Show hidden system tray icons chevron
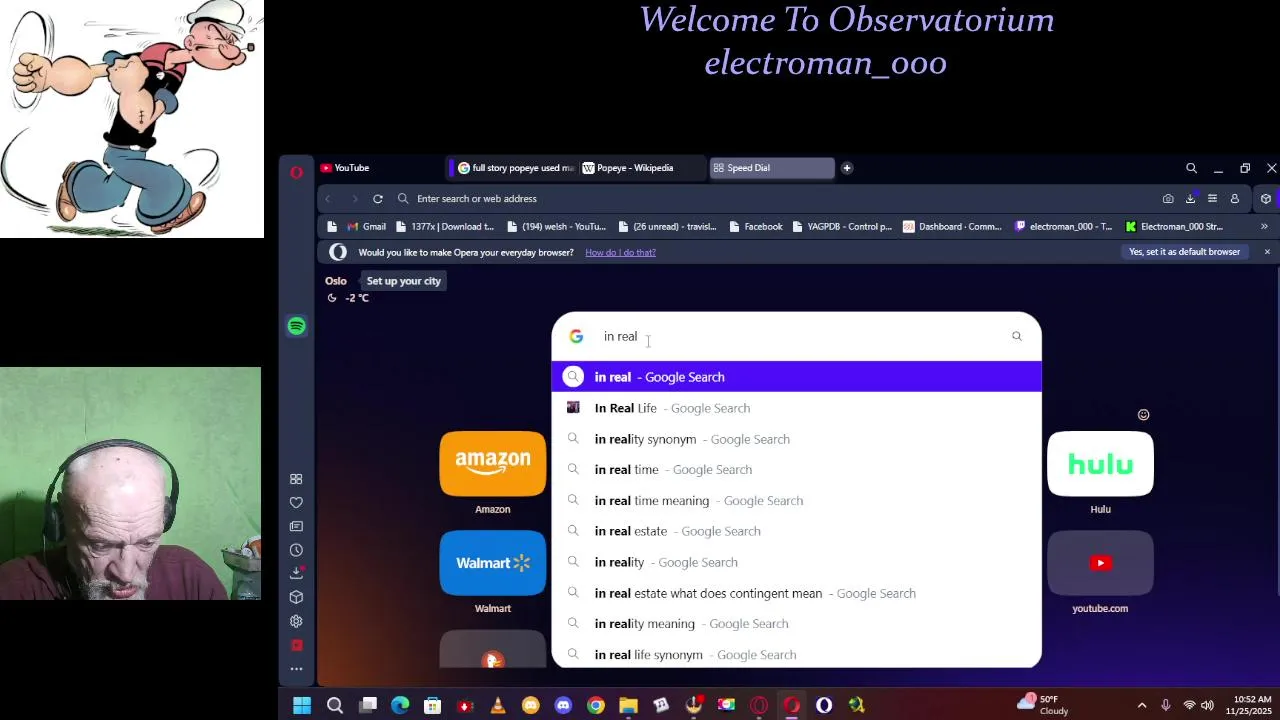The height and width of the screenshot is (720, 1280). pos(1142,705)
